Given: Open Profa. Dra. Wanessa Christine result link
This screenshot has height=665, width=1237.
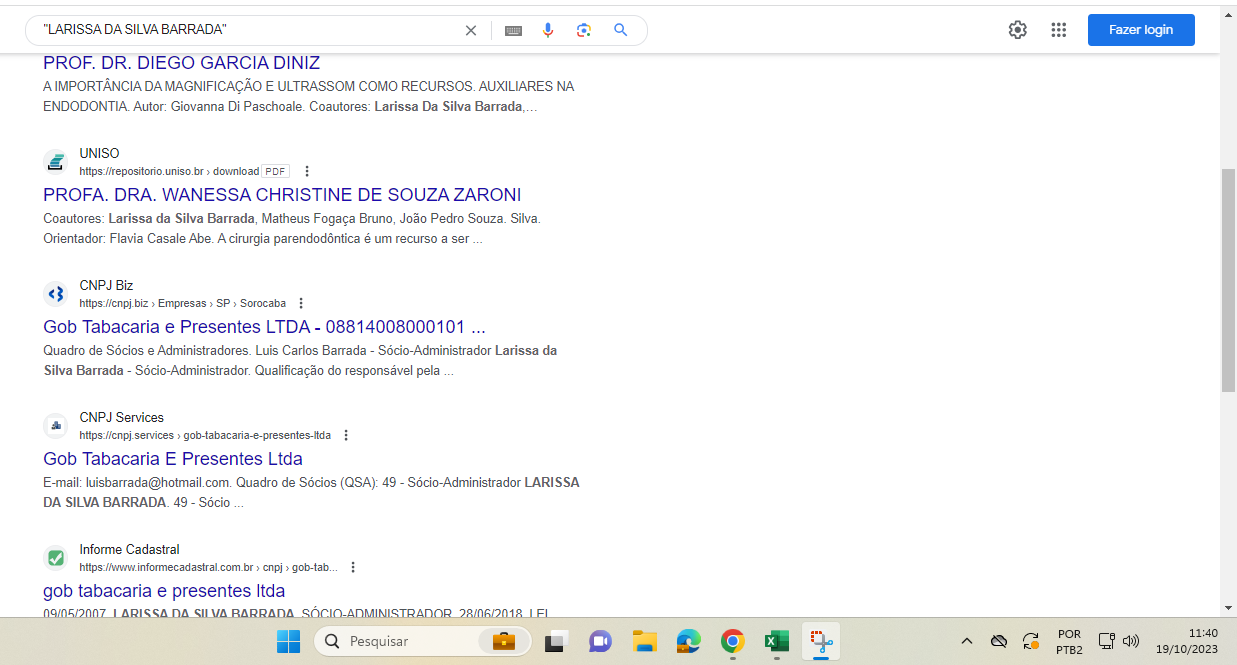Looking at the screenshot, I should (282, 195).
